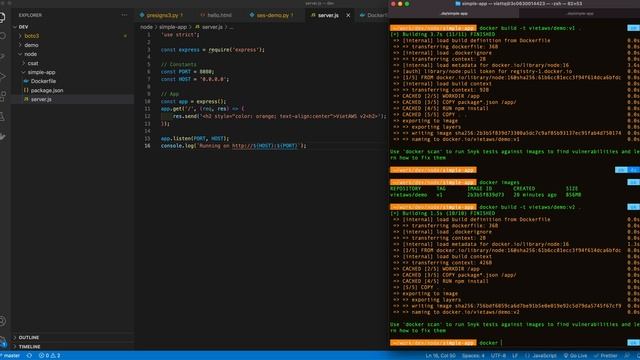The width and height of the screenshot is (640, 360).
Task: Open the Explorer more actions ellipsis
Action: [124, 15]
